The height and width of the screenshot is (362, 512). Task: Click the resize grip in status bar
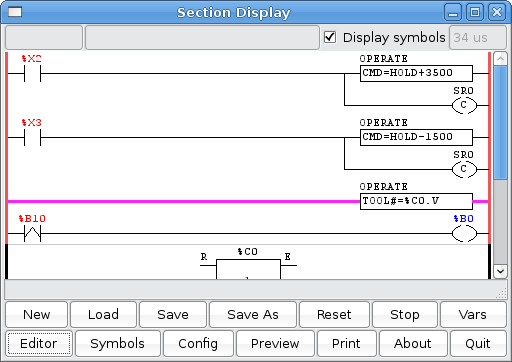coord(501,294)
